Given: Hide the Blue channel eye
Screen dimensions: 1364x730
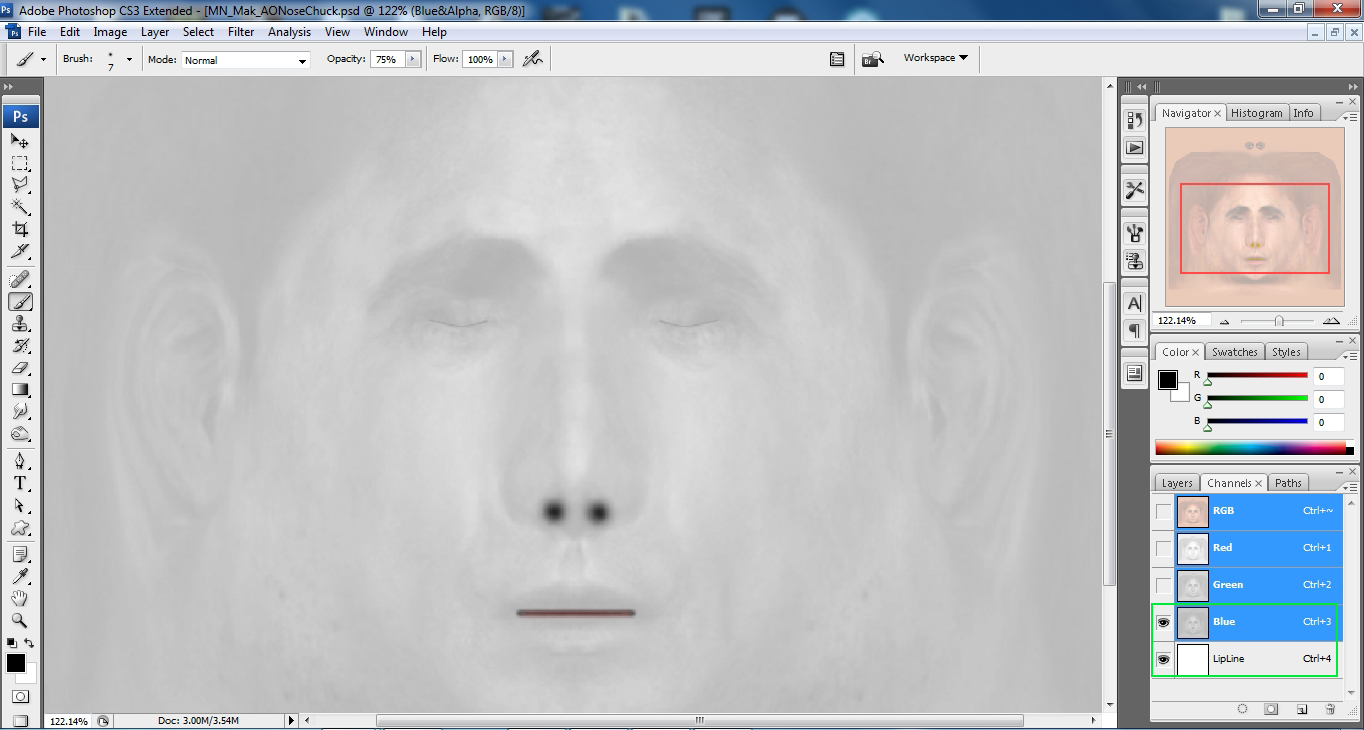Looking at the screenshot, I should point(1163,622).
